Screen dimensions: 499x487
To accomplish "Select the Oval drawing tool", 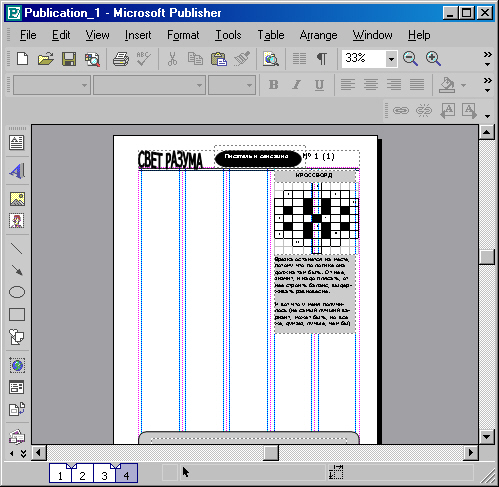I will click(x=17, y=292).
